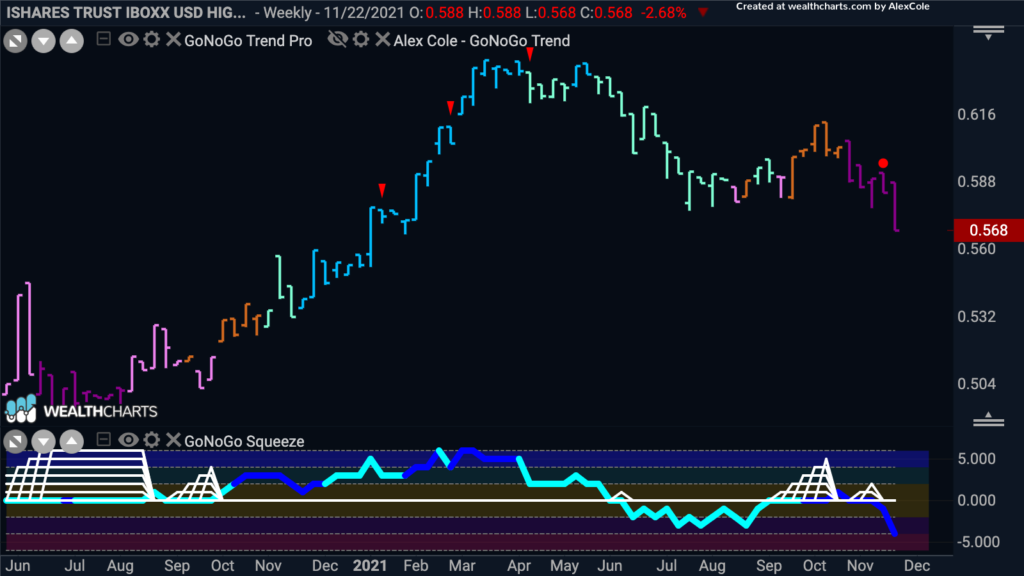Toggle visibility of GoNoGo Trend Pro
This screenshot has width=1024, height=576.
[128, 39]
